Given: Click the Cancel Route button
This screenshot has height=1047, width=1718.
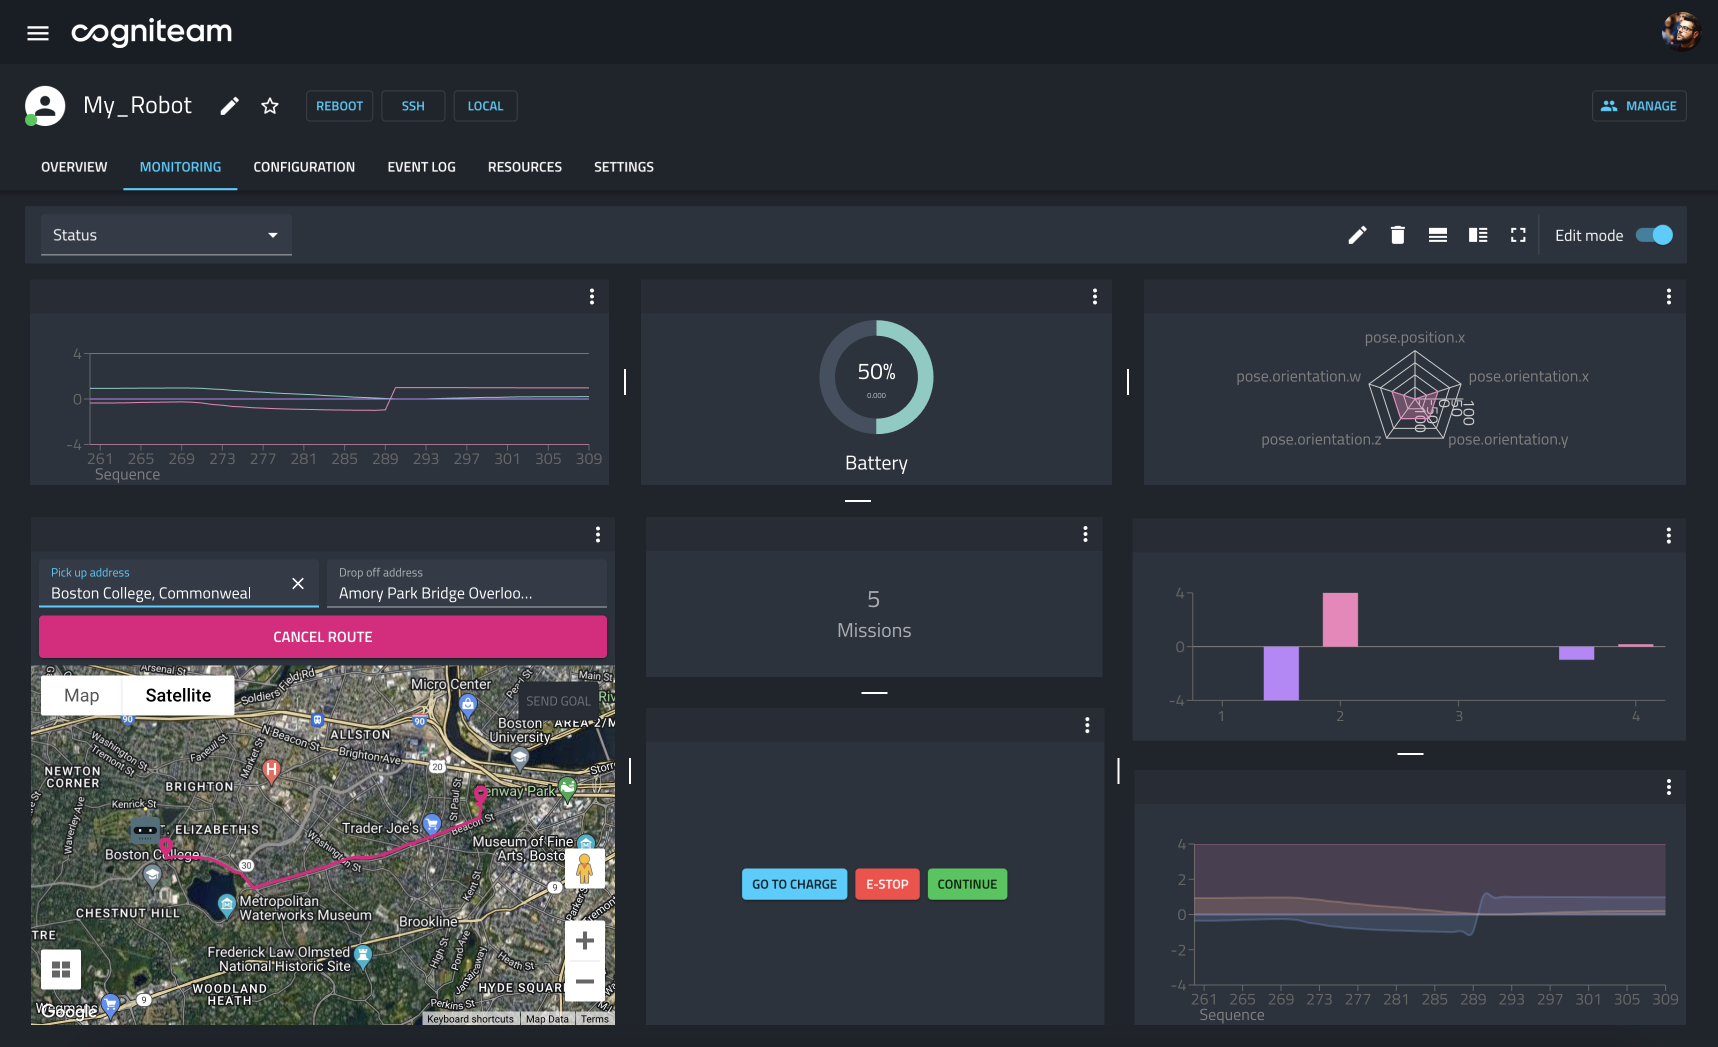Looking at the screenshot, I should click(x=323, y=637).
